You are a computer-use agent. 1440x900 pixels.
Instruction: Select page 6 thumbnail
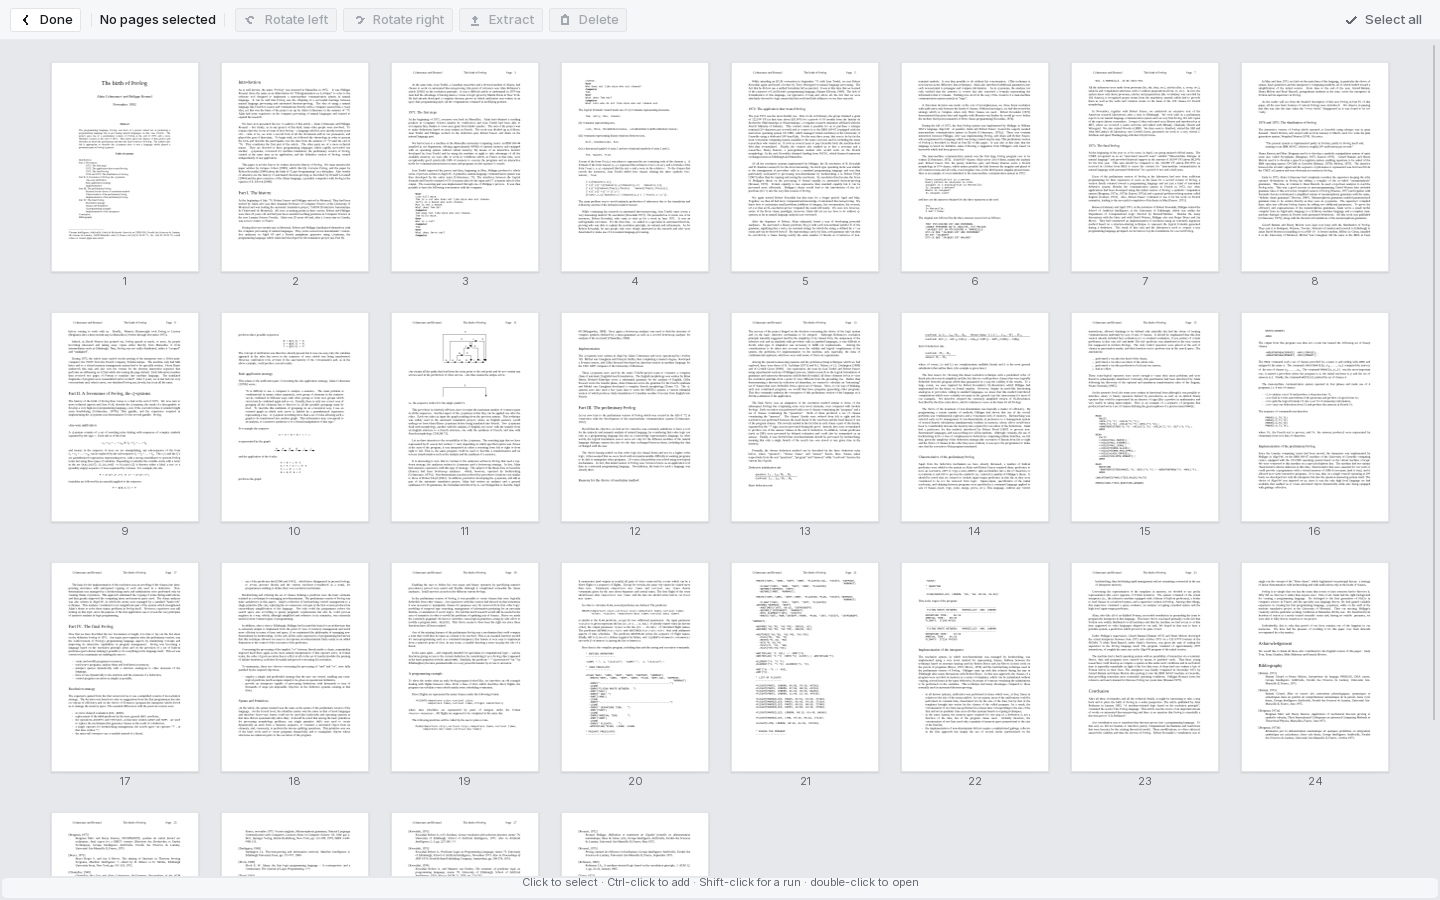(x=975, y=167)
